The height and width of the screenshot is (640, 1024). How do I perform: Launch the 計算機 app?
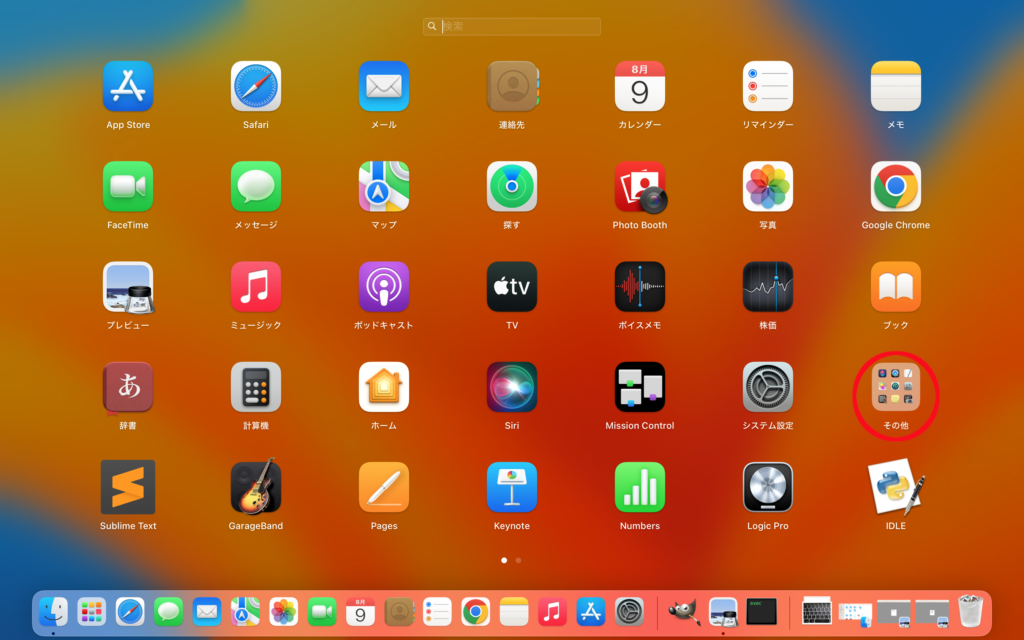pyautogui.click(x=256, y=387)
